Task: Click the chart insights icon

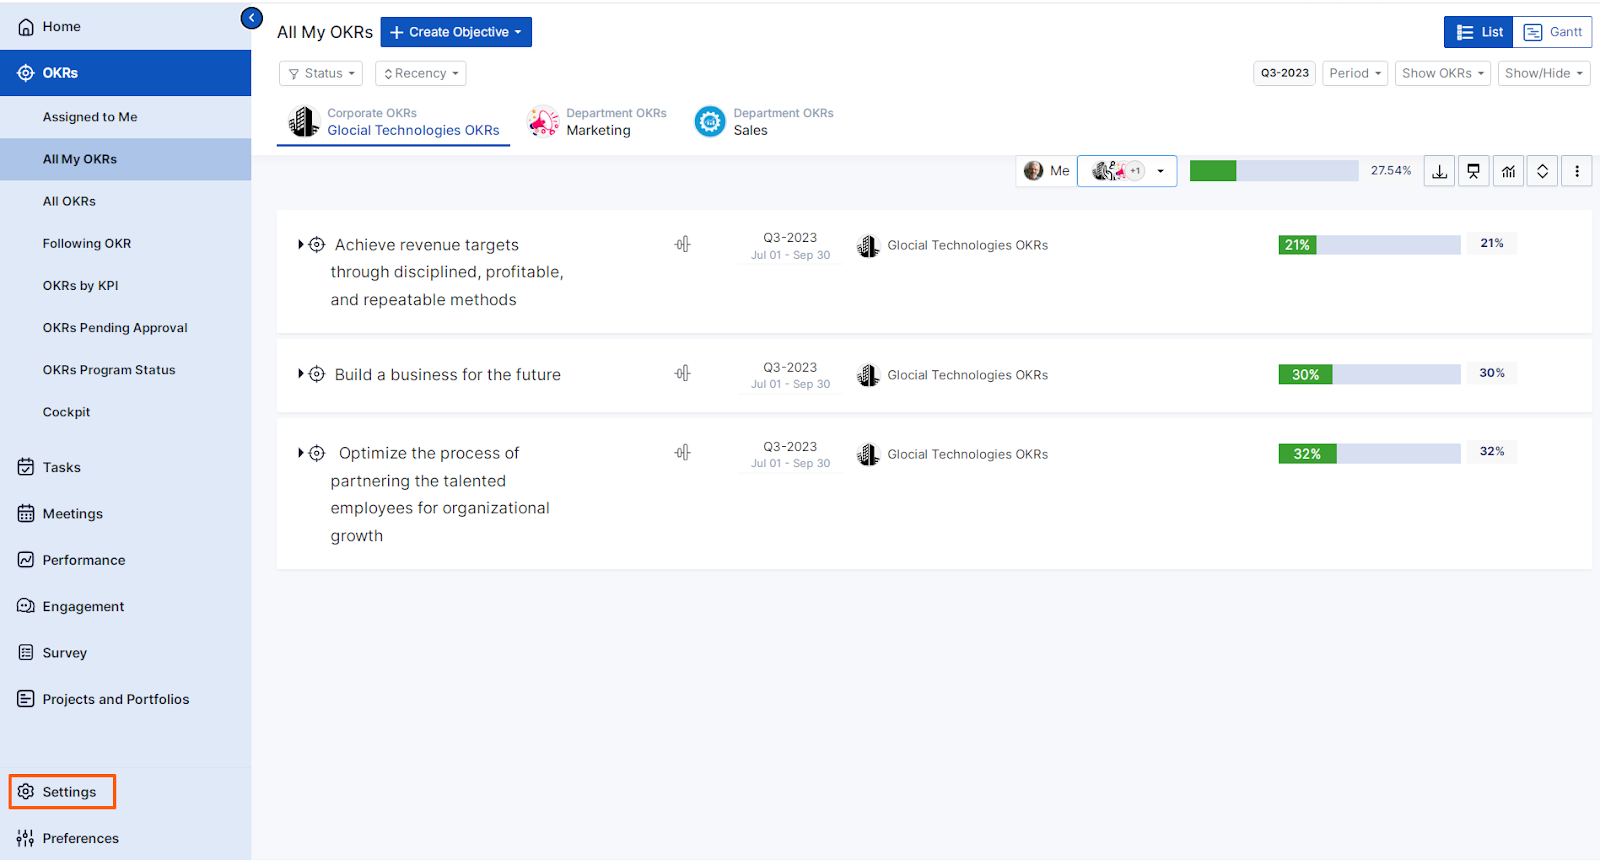Action: coord(1508,171)
